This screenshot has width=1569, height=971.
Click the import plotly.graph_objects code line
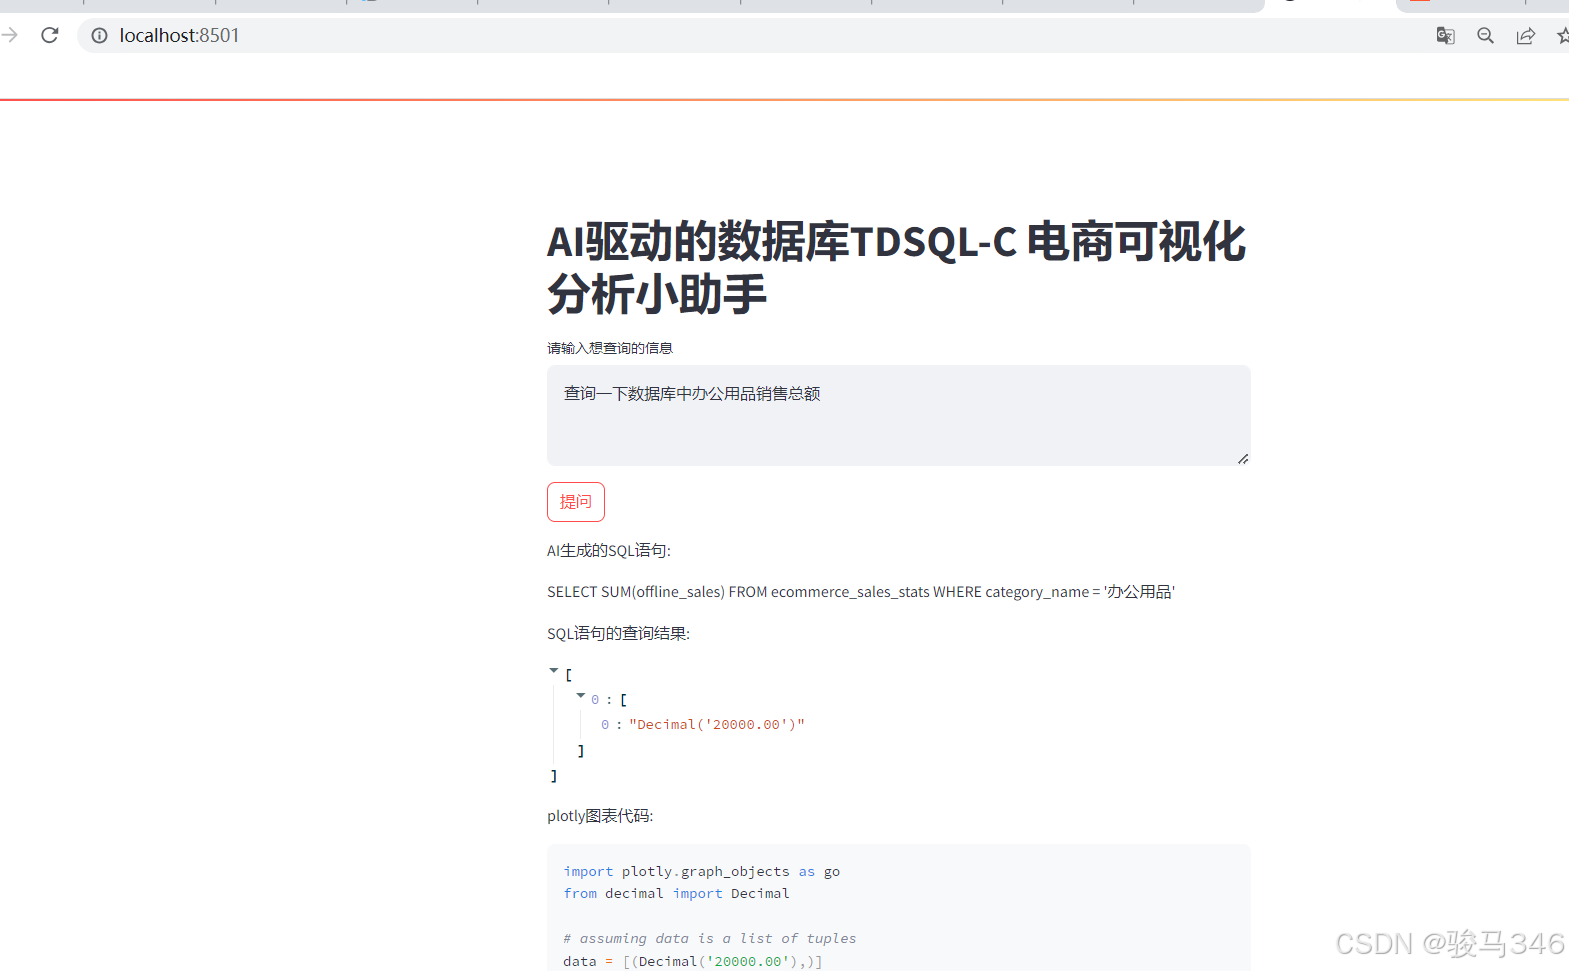click(x=701, y=872)
